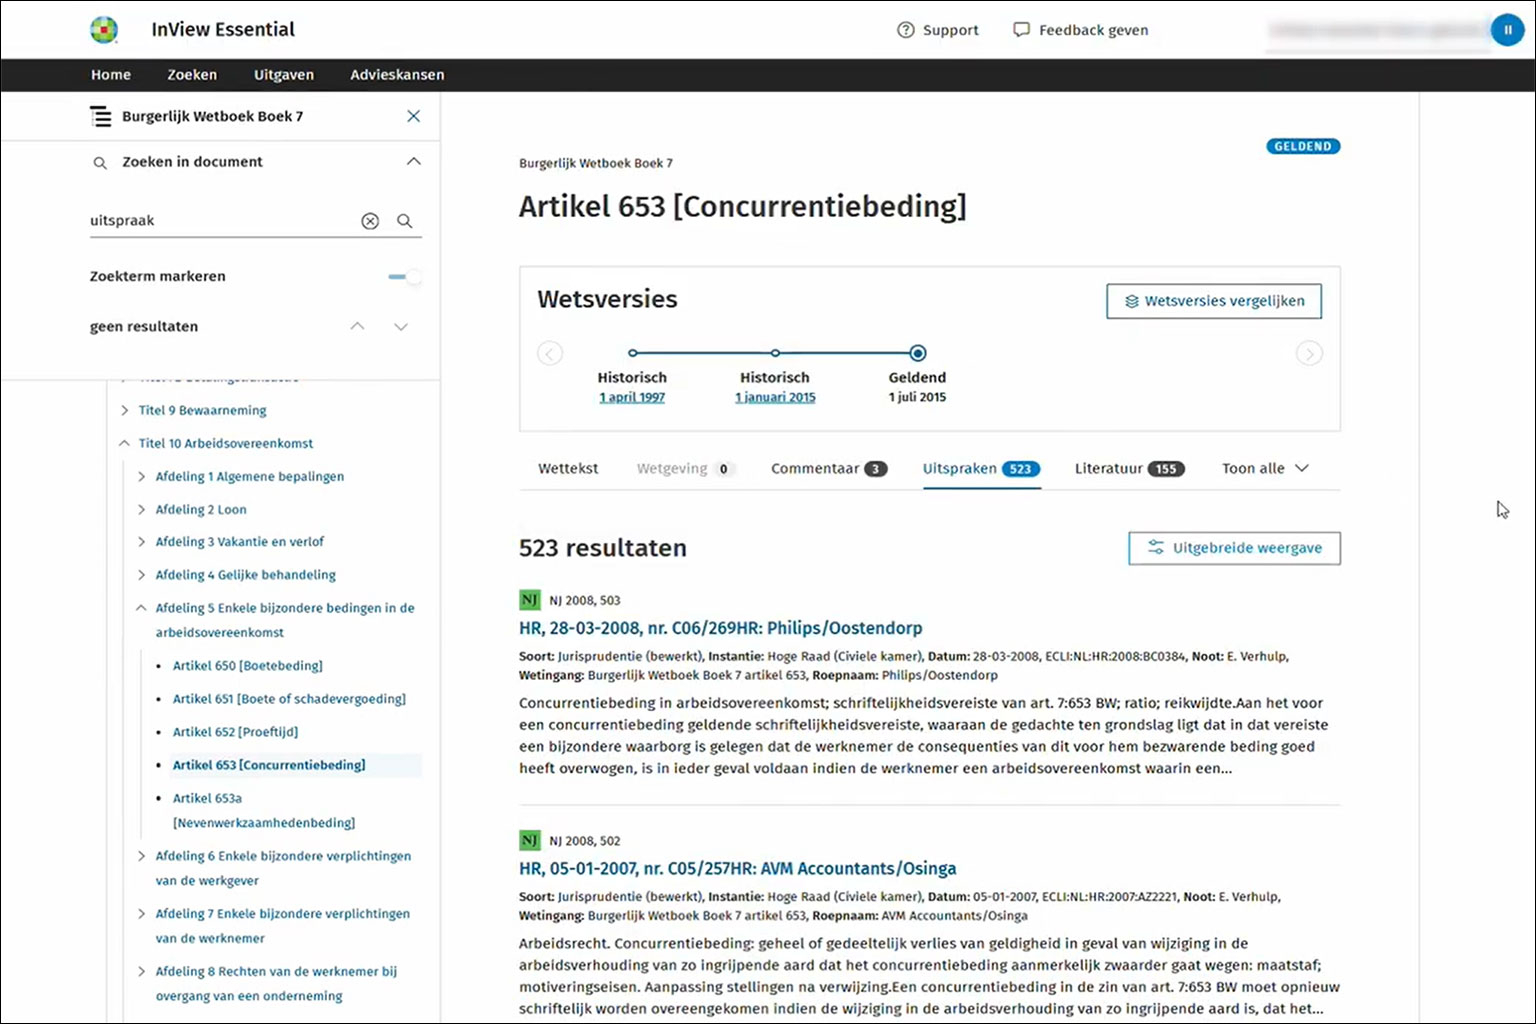
Task: Select the 1 januari 2015 timeline marker
Action: point(775,353)
